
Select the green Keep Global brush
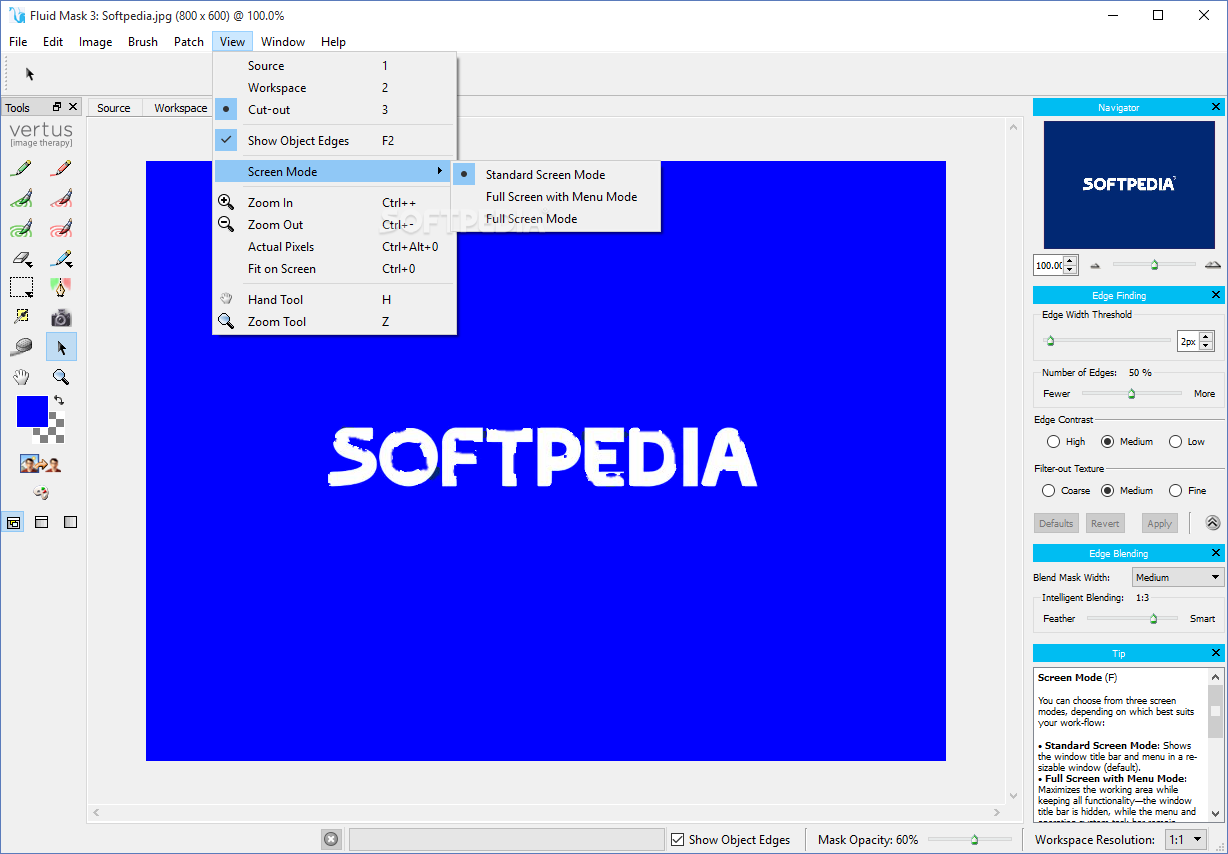pyautogui.click(x=21, y=229)
